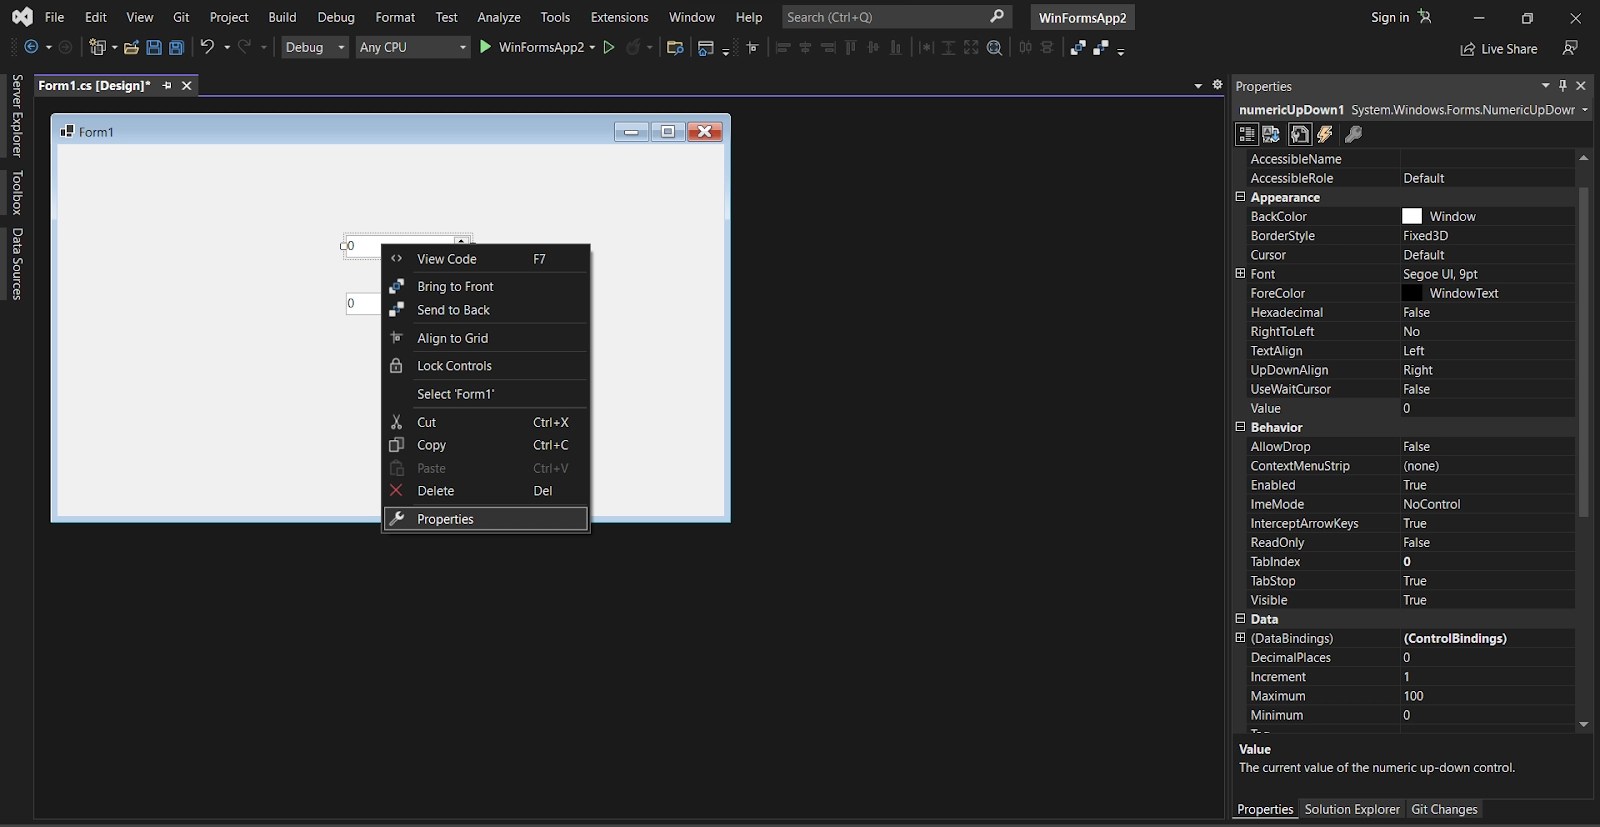
Task: Click the Maximum property value 100
Action: click(x=1488, y=696)
